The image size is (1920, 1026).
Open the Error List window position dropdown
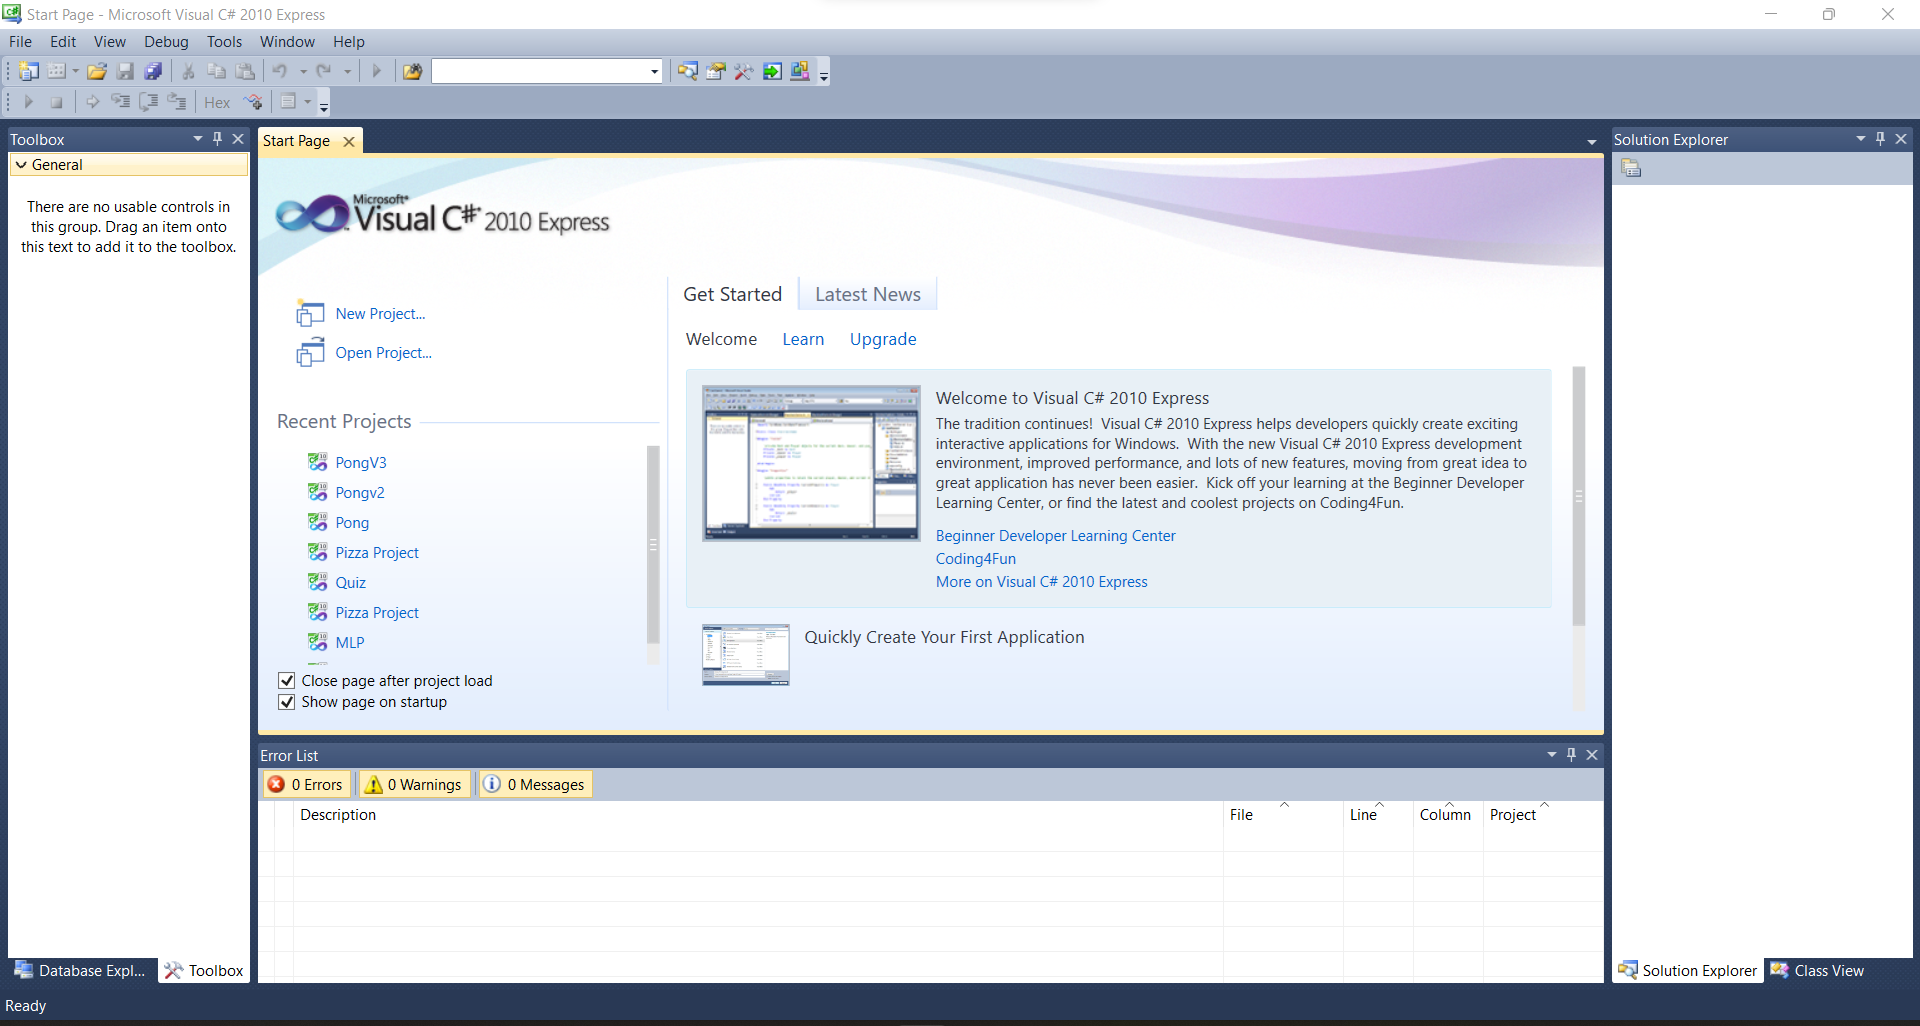point(1552,755)
